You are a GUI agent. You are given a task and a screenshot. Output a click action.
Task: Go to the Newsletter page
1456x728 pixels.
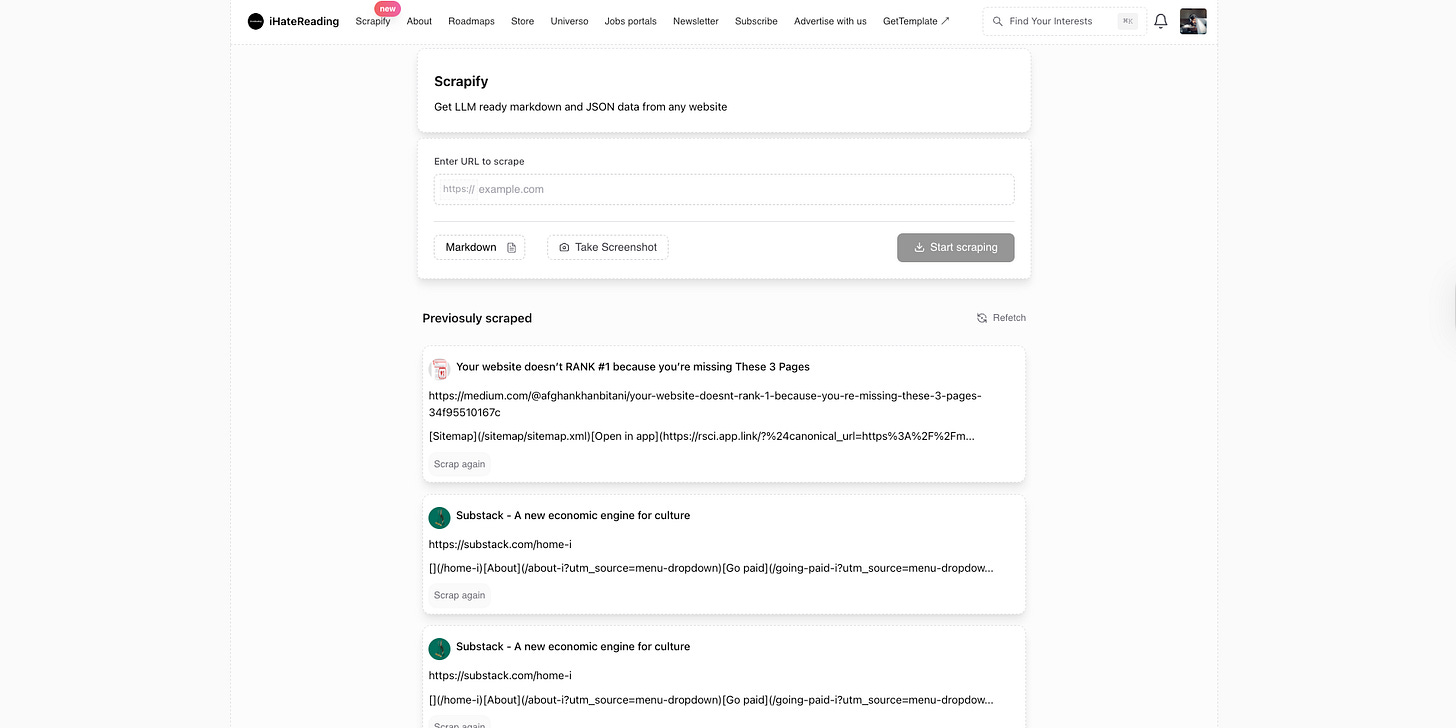(696, 21)
